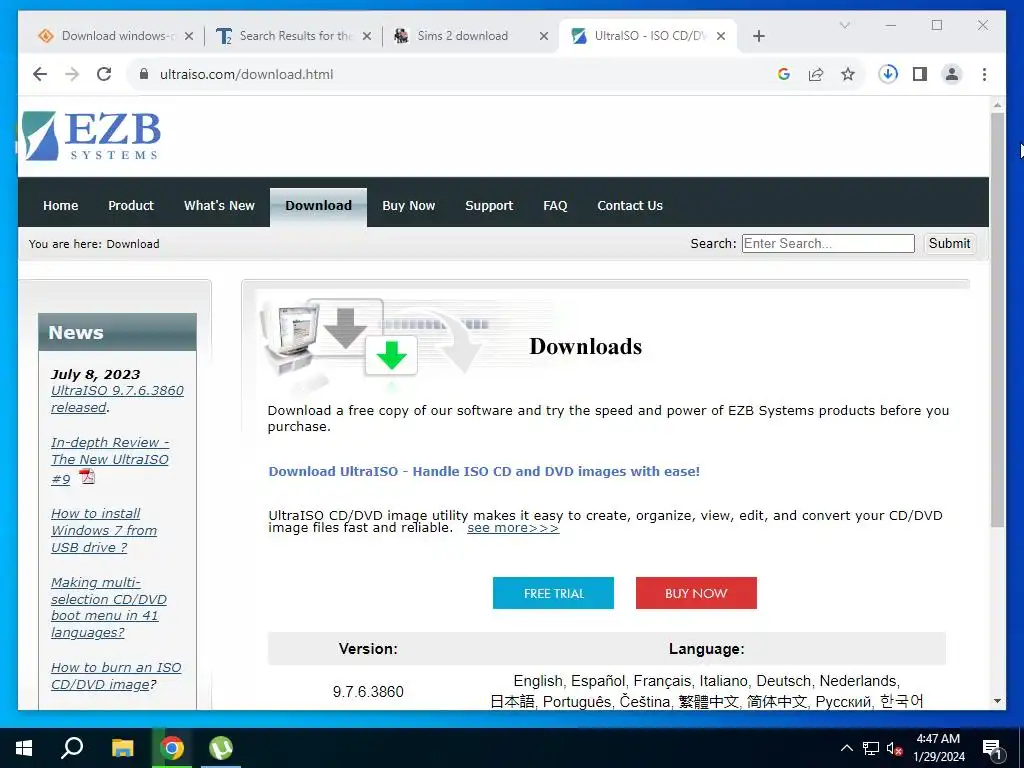1024x768 pixels.
Task: Click the FREE TRIAL button
Action: [x=553, y=593]
